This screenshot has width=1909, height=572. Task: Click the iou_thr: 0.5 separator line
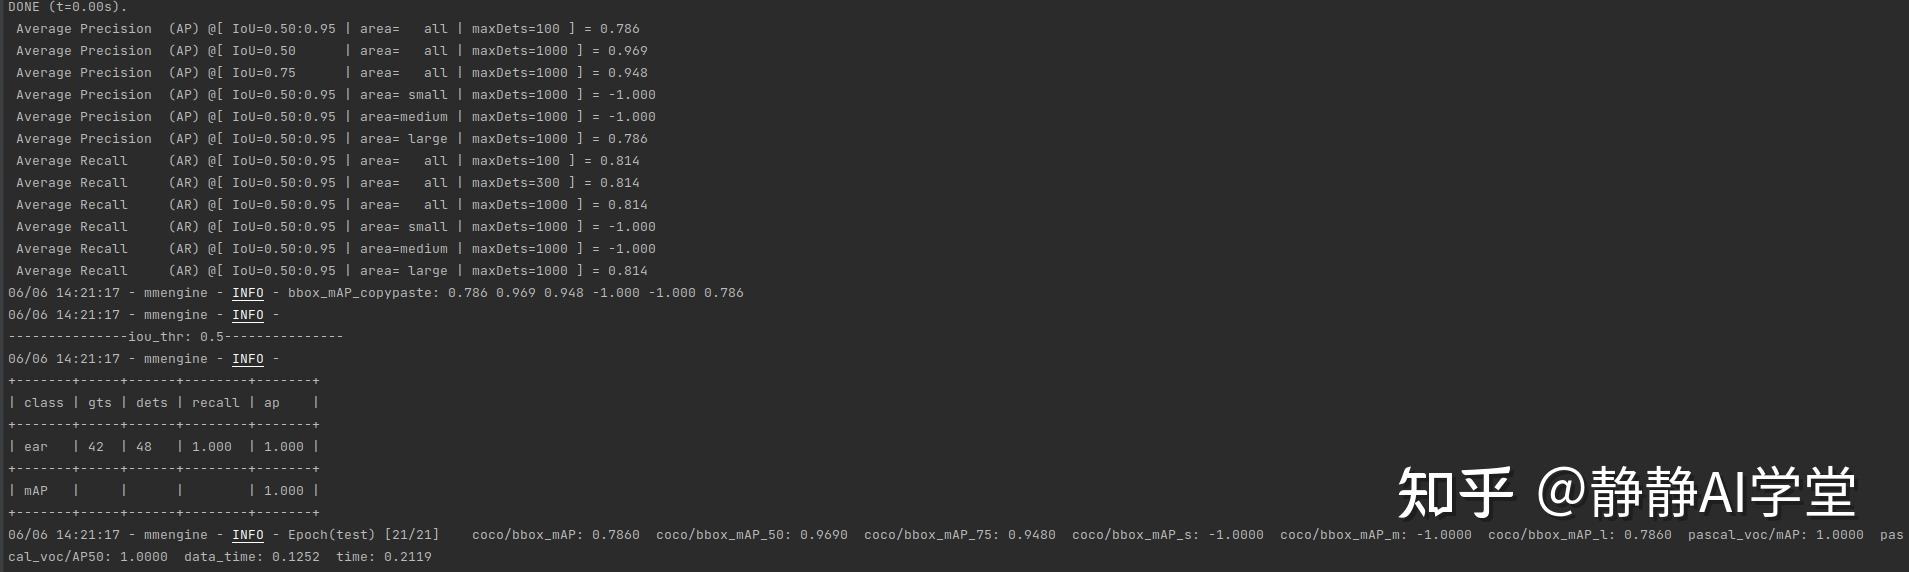tap(176, 337)
